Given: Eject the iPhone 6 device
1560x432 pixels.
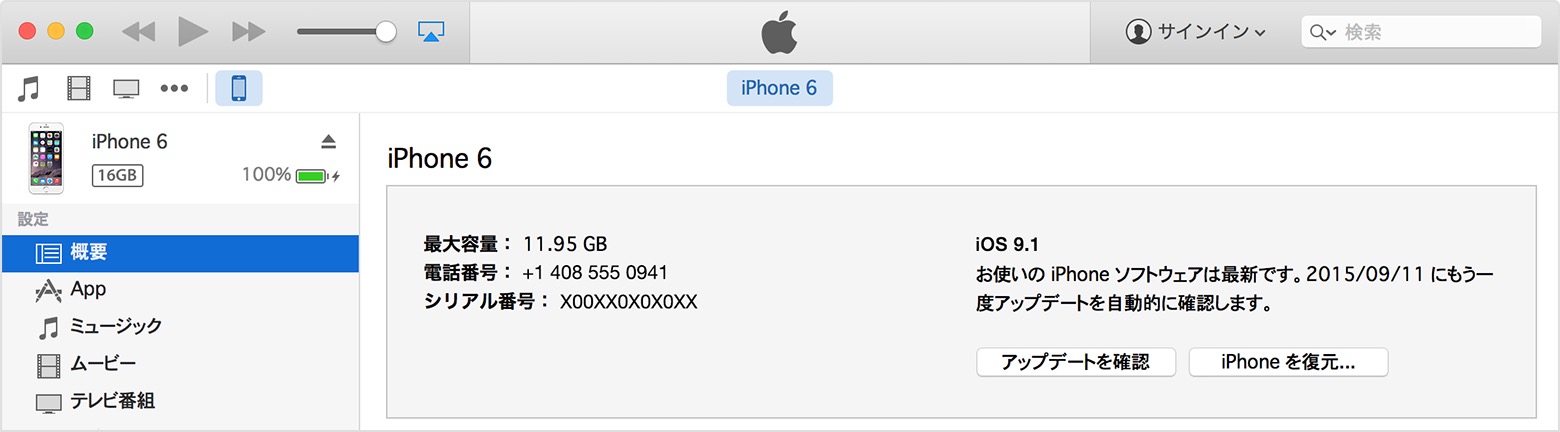Looking at the screenshot, I should pos(329,141).
